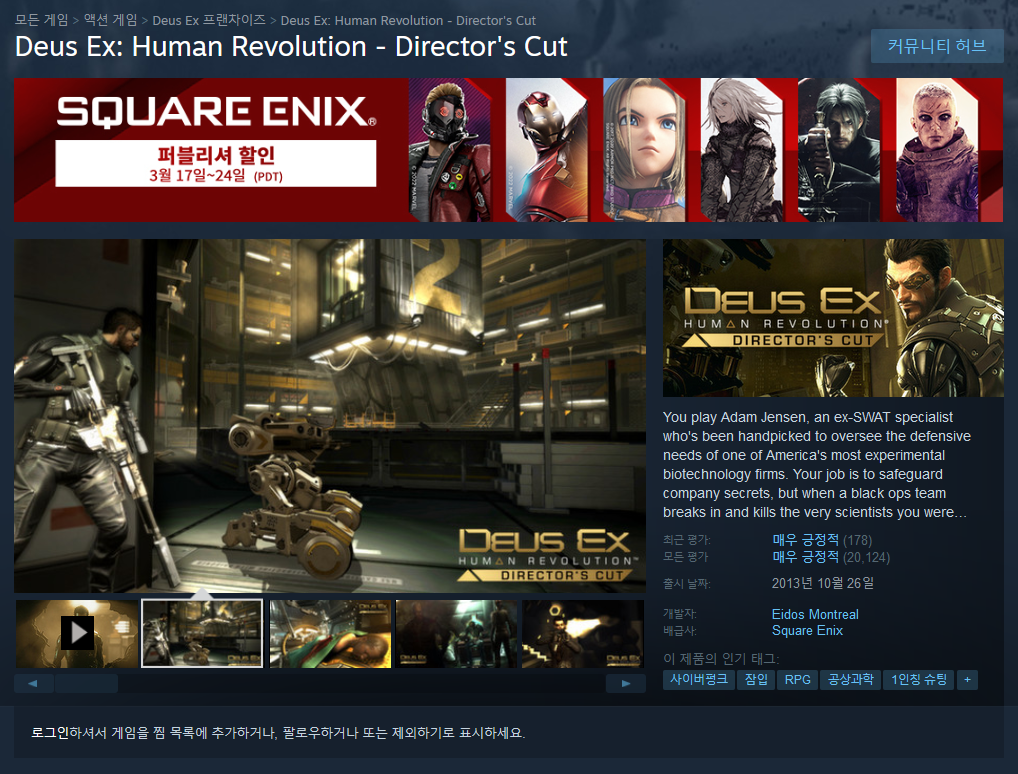
Task: Select the security robot screenshot thumbnail
Action: pos(202,634)
